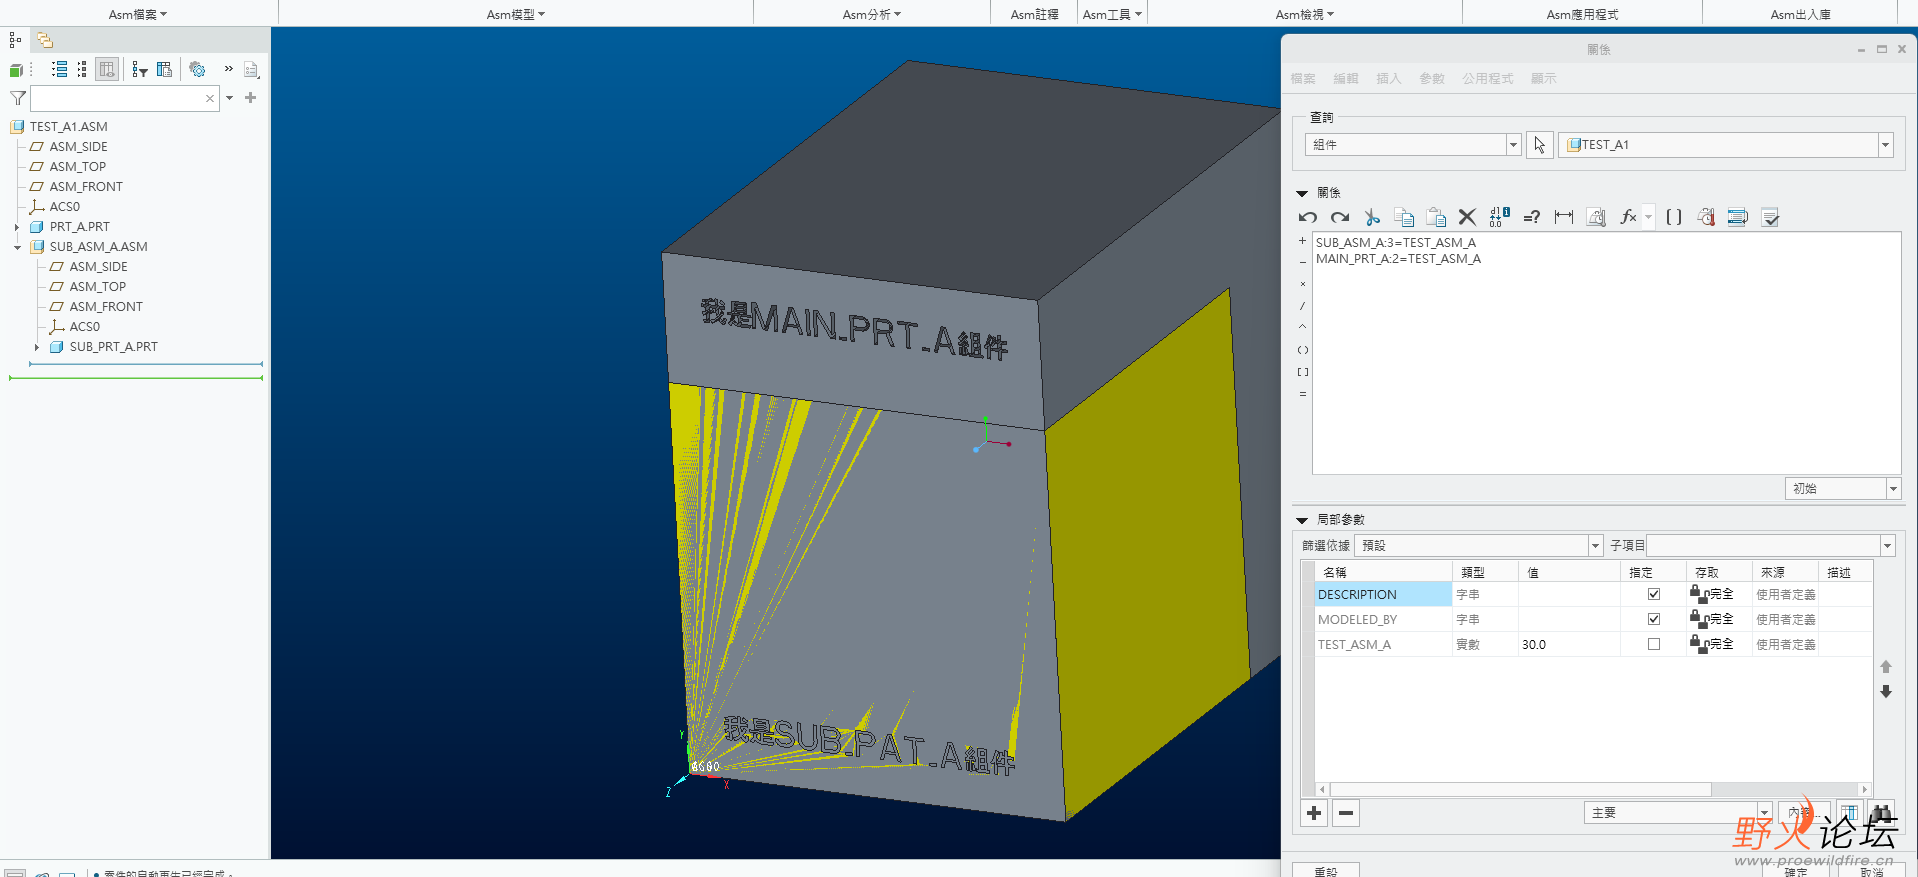1918x877 pixels.
Task: Set units sensitivity for relations icon
Action: 1596,217
